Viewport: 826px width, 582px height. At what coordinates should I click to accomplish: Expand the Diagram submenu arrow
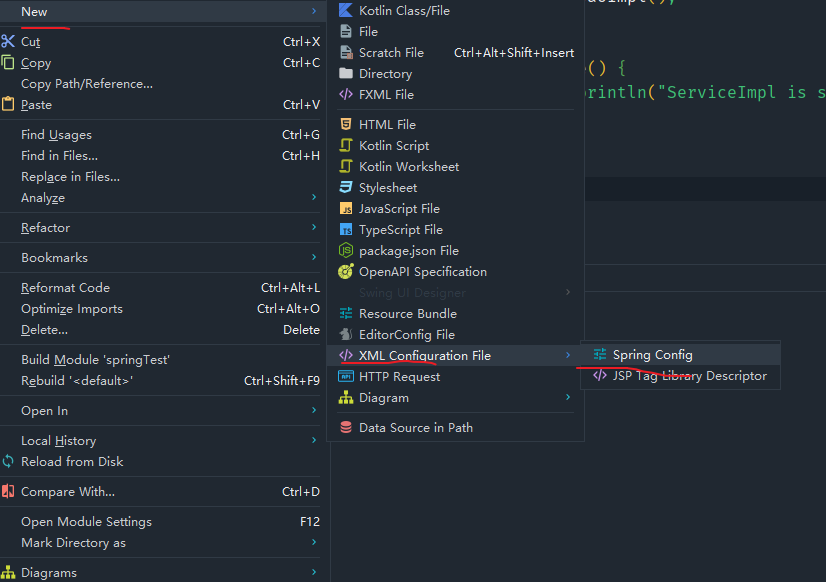point(568,397)
